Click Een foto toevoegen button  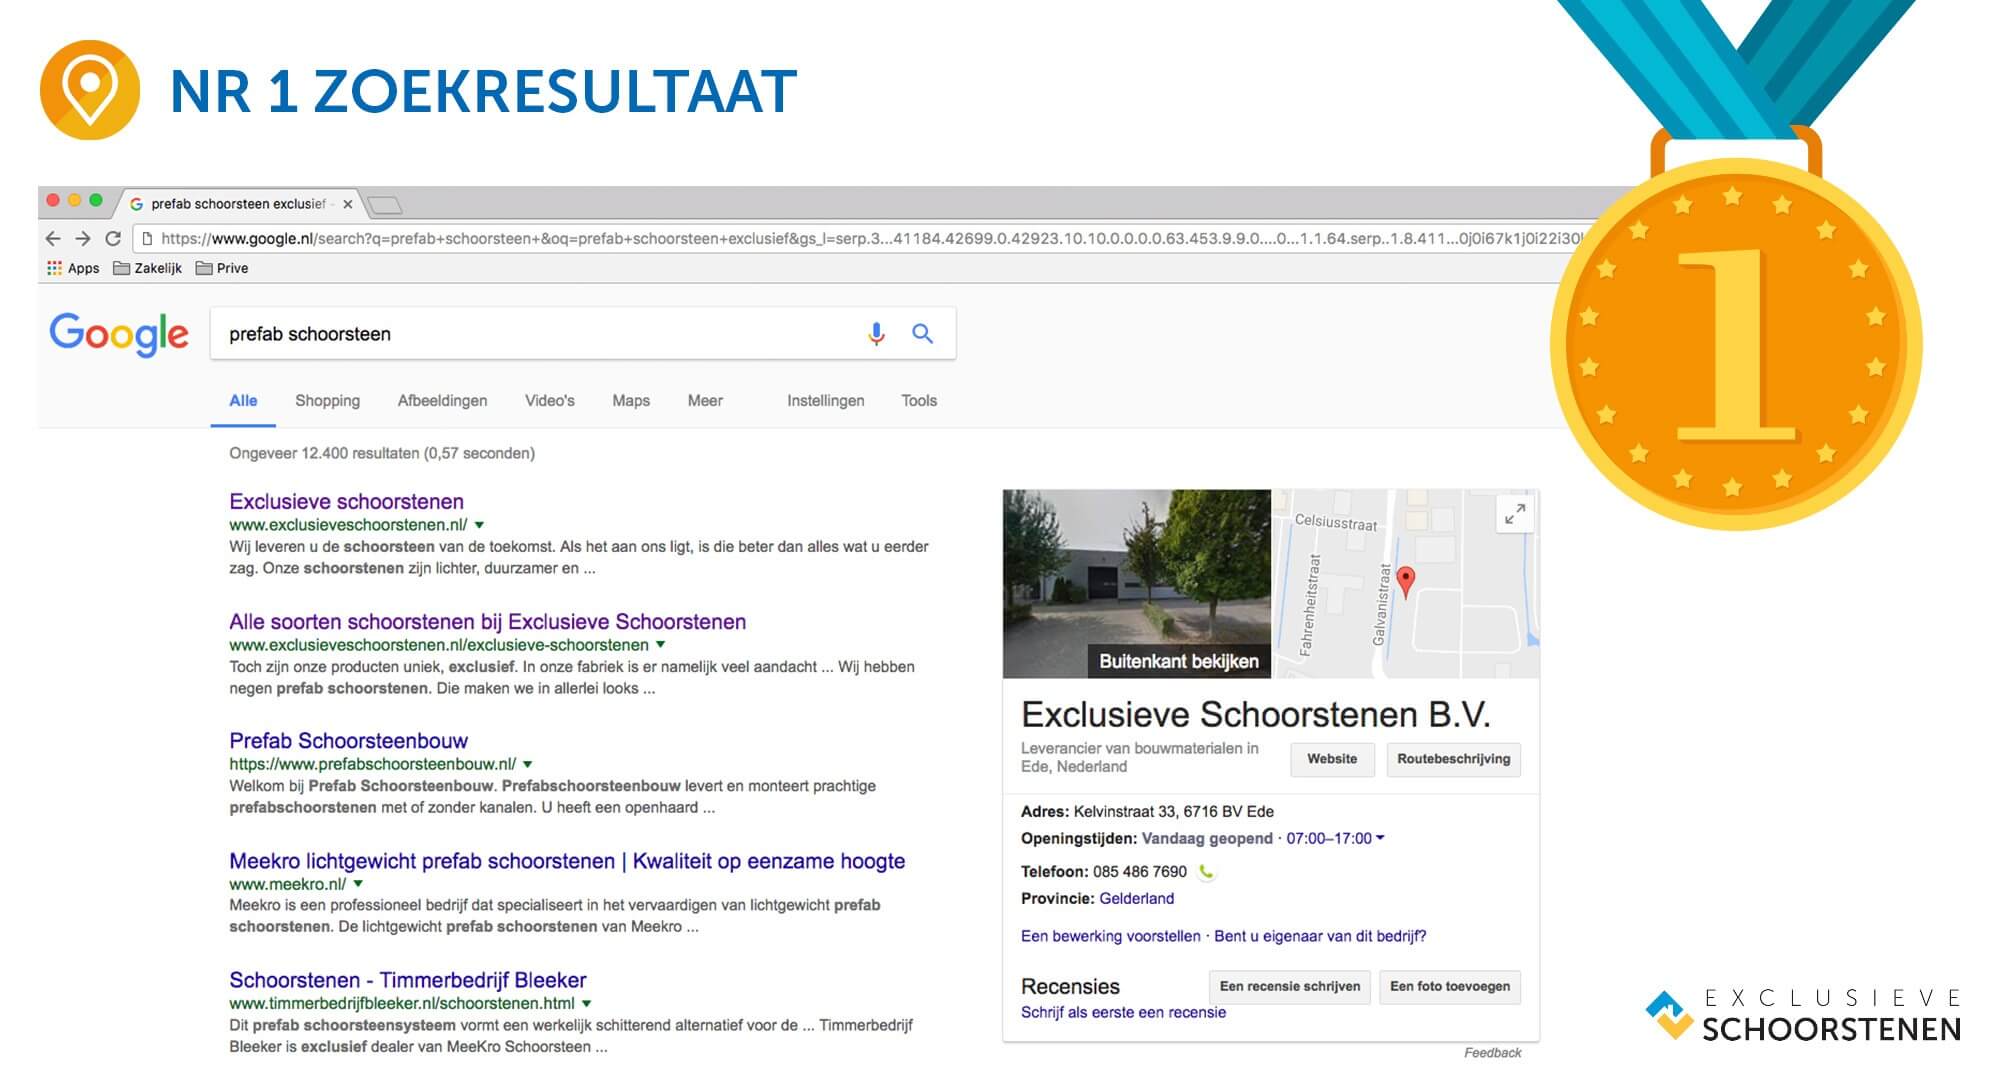[1449, 987]
